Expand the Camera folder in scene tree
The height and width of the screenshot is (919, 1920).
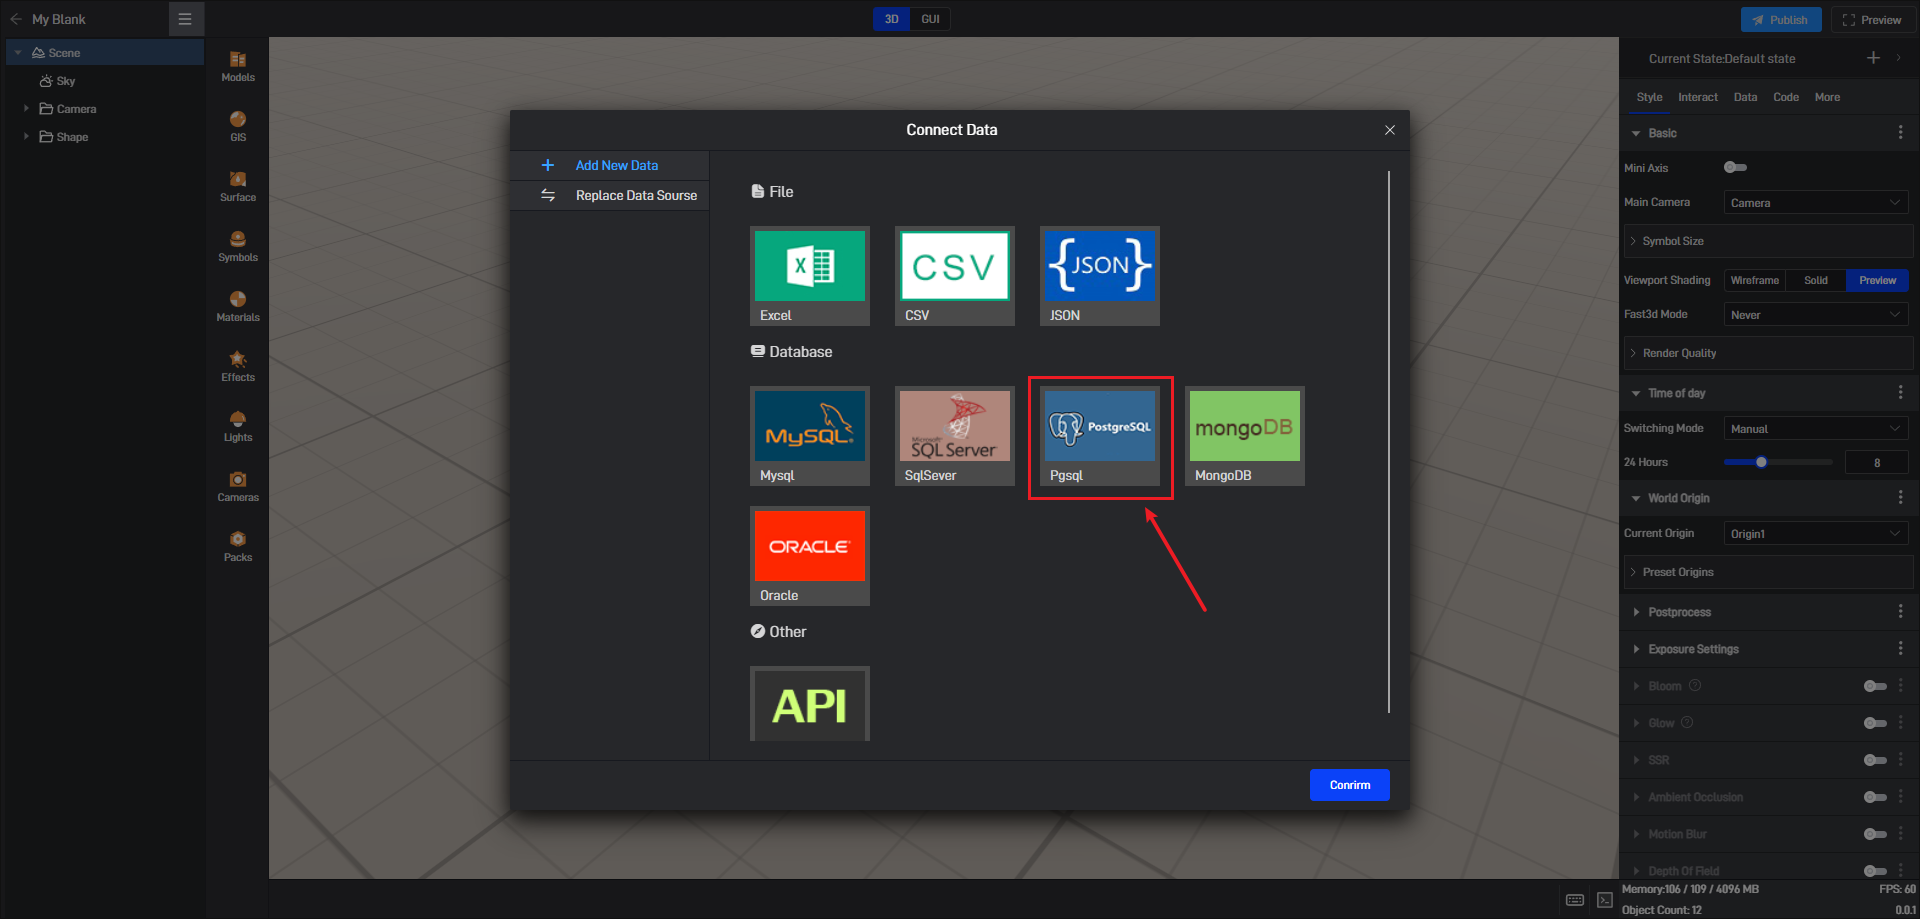[26, 109]
